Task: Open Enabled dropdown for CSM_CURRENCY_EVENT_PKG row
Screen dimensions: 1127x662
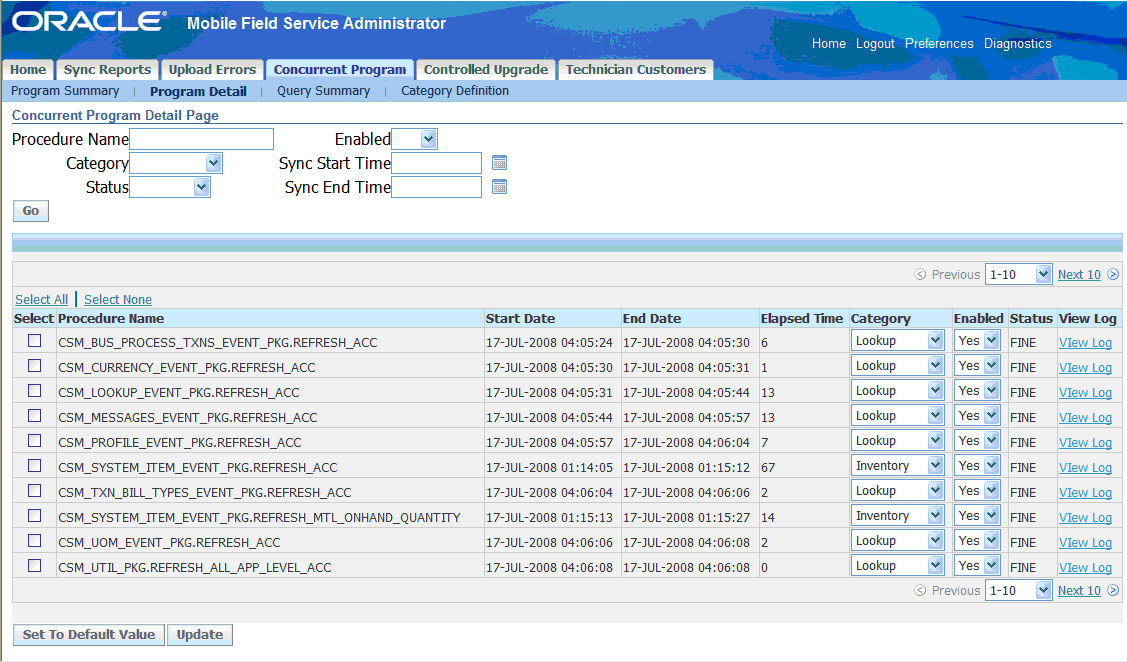Action: point(978,366)
